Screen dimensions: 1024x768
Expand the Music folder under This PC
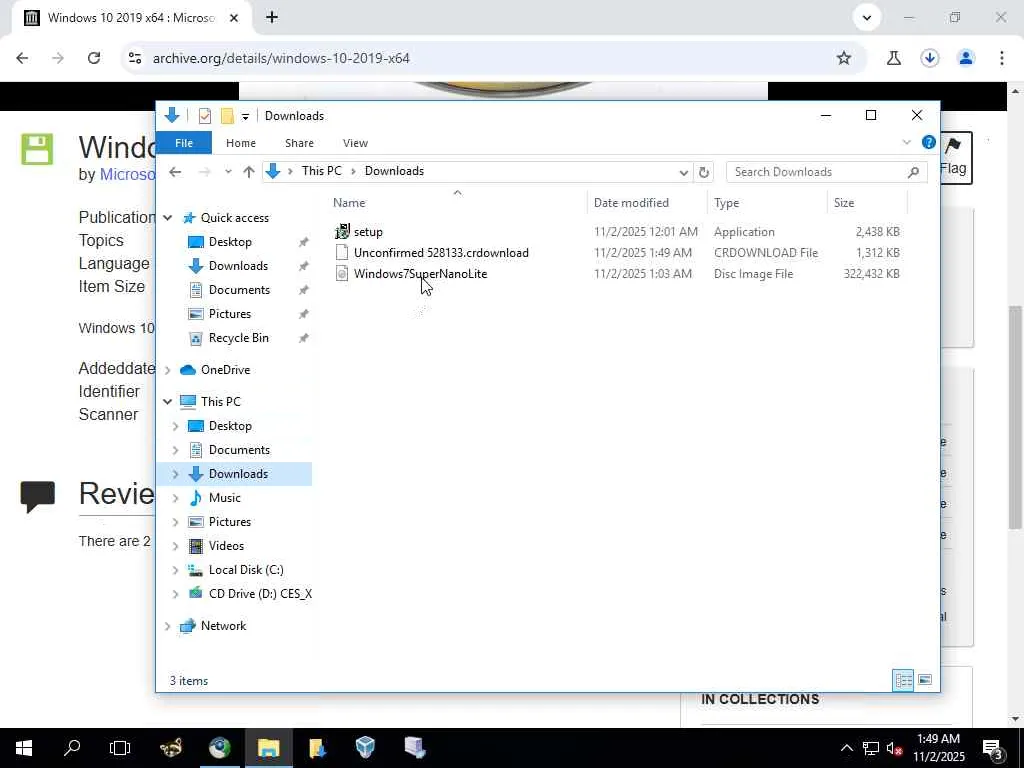pos(176,498)
